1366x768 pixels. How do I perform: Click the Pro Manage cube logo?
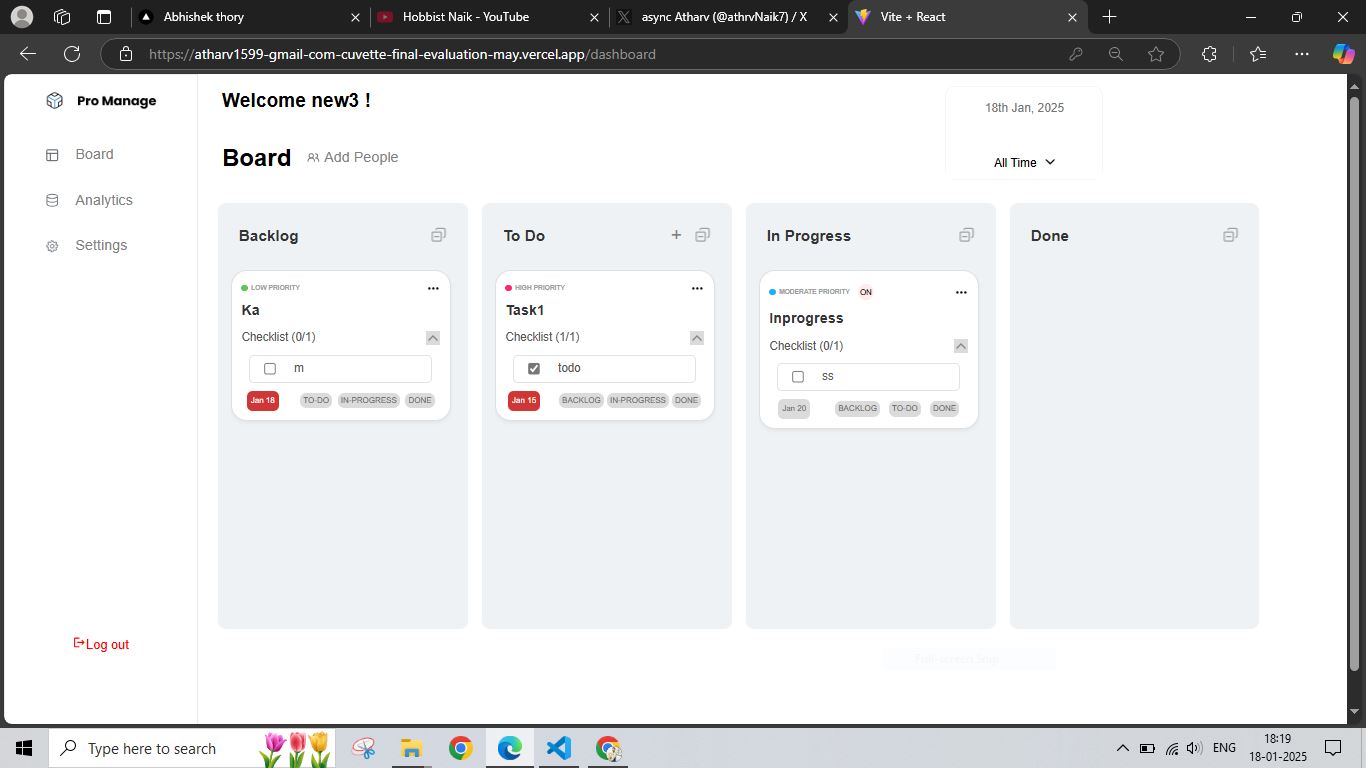[x=55, y=101]
